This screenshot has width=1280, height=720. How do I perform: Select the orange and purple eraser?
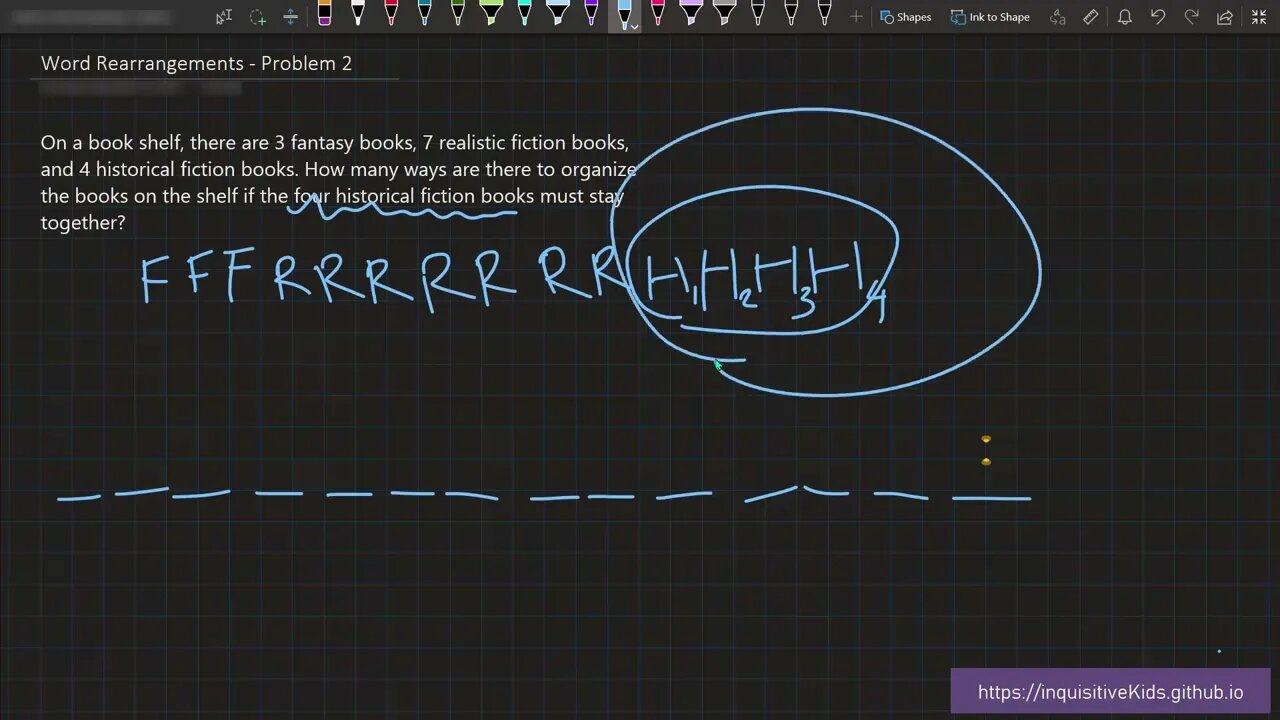point(324,15)
